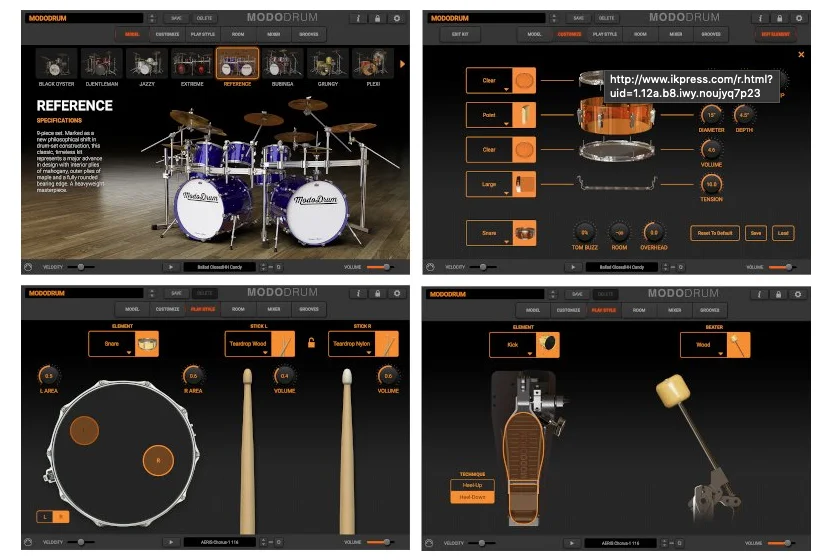
Task: Open gear settings in snare play style window
Action: coord(397,293)
